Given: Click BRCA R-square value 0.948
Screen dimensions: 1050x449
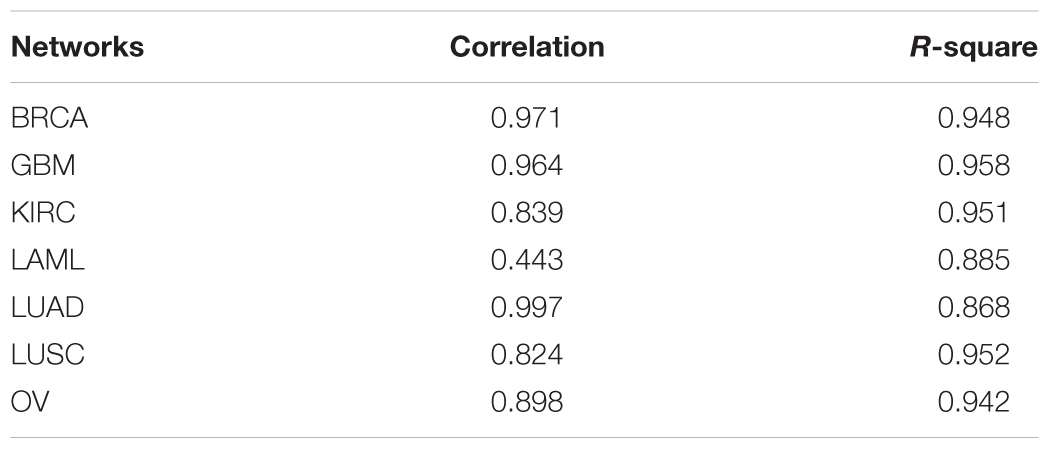Looking at the screenshot, I should pyautogui.click(x=974, y=118).
